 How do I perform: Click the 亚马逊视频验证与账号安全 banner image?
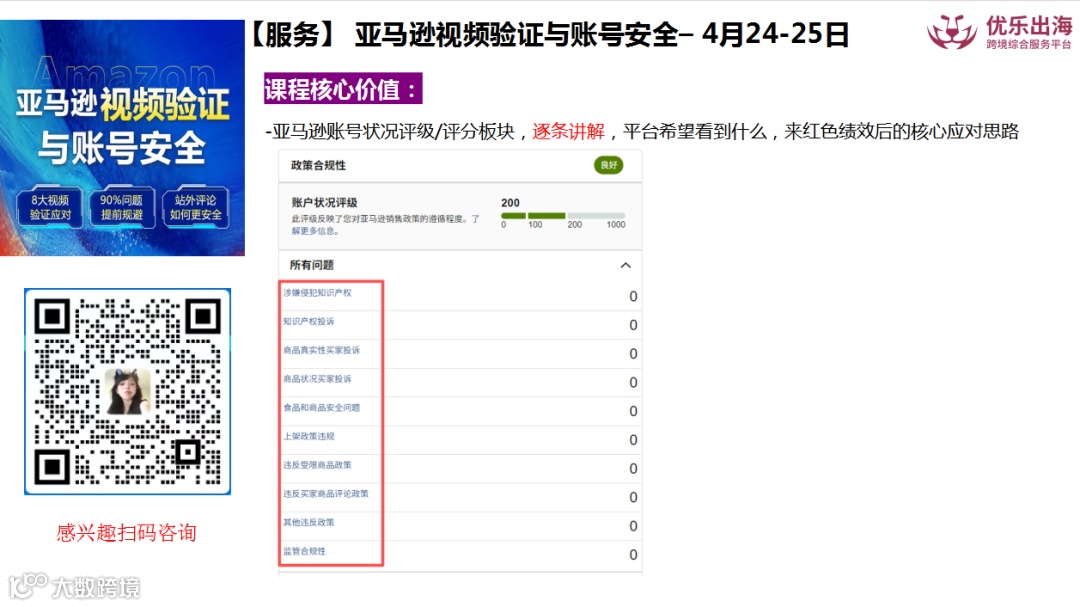coord(122,138)
